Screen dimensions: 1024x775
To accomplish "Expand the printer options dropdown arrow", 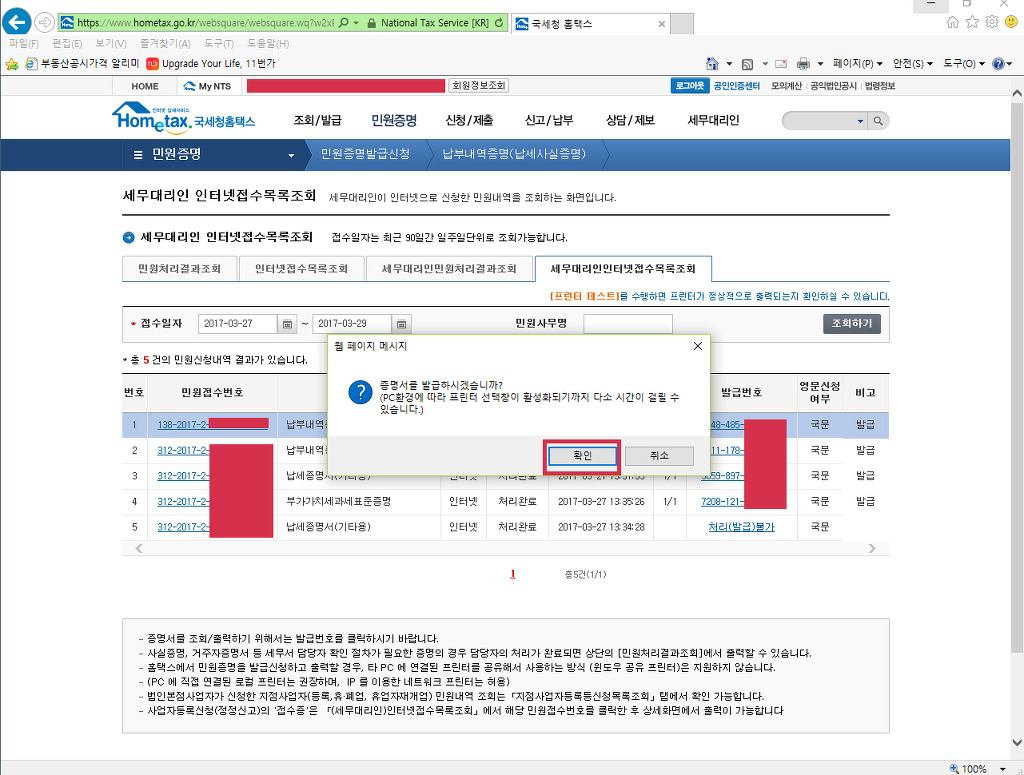I will click(820, 64).
